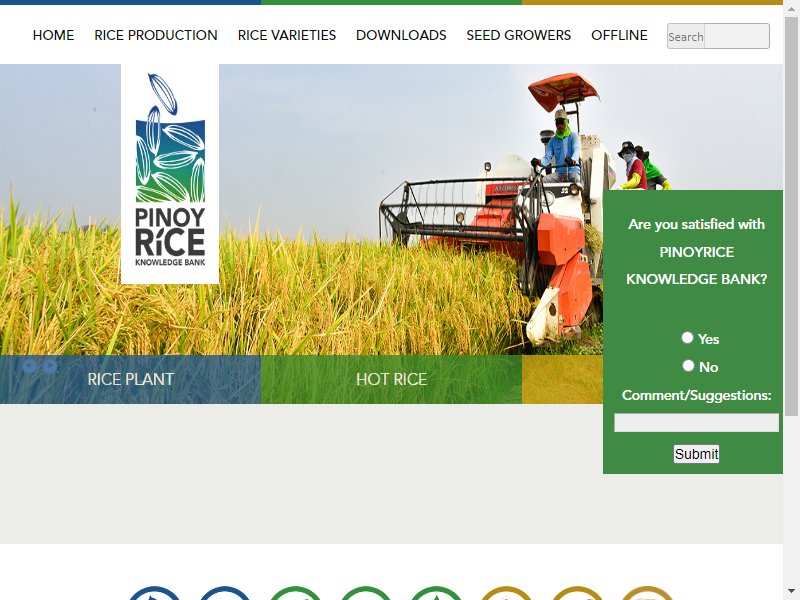Image resolution: width=800 pixels, height=600 pixels.
Task: Open the DOWNLOADS menu item
Action: click(x=401, y=35)
